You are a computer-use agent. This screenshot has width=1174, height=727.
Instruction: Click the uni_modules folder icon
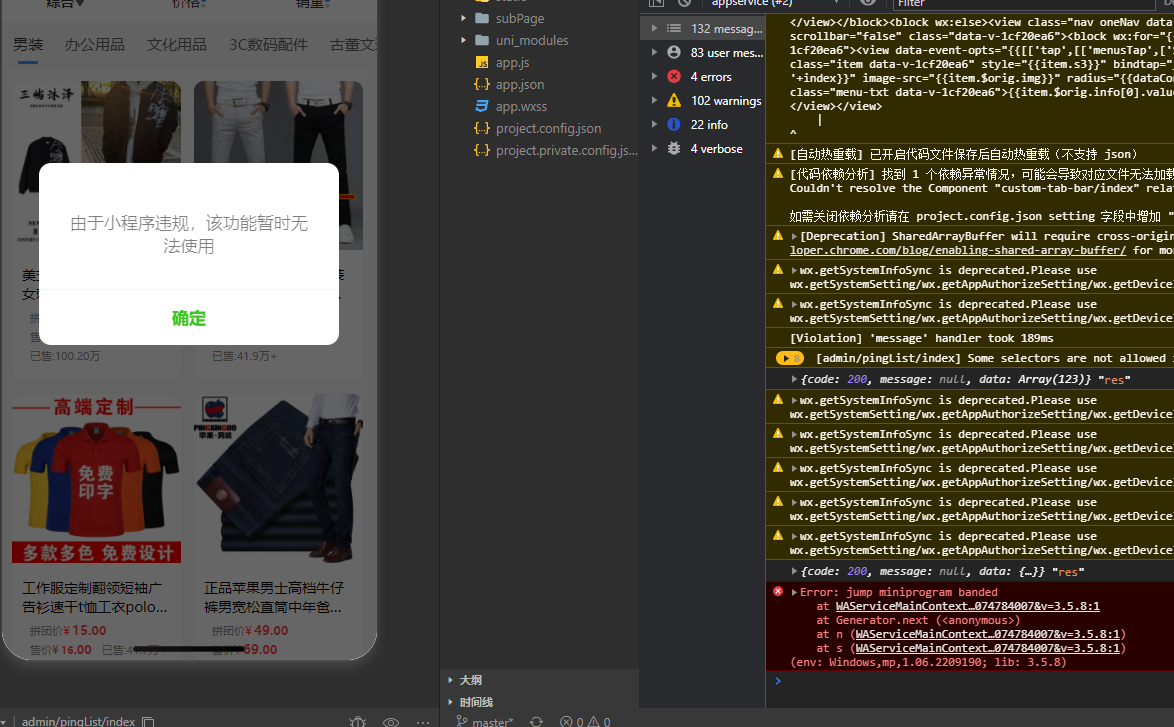point(482,40)
